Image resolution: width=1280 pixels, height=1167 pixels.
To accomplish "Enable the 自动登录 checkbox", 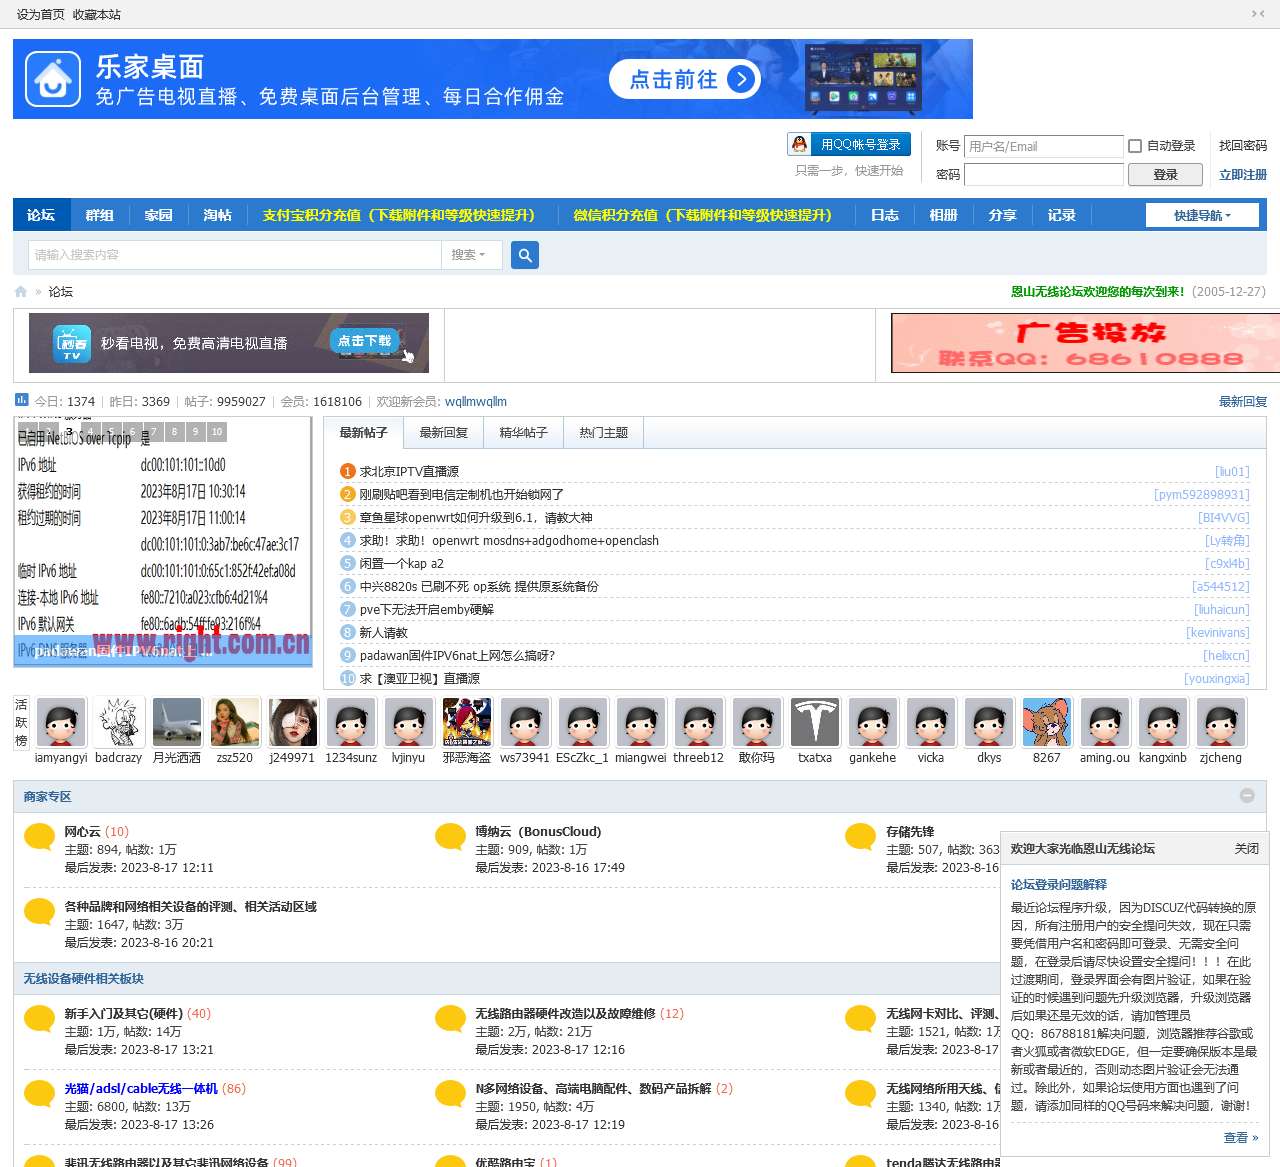I will [x=1135, y=146].
